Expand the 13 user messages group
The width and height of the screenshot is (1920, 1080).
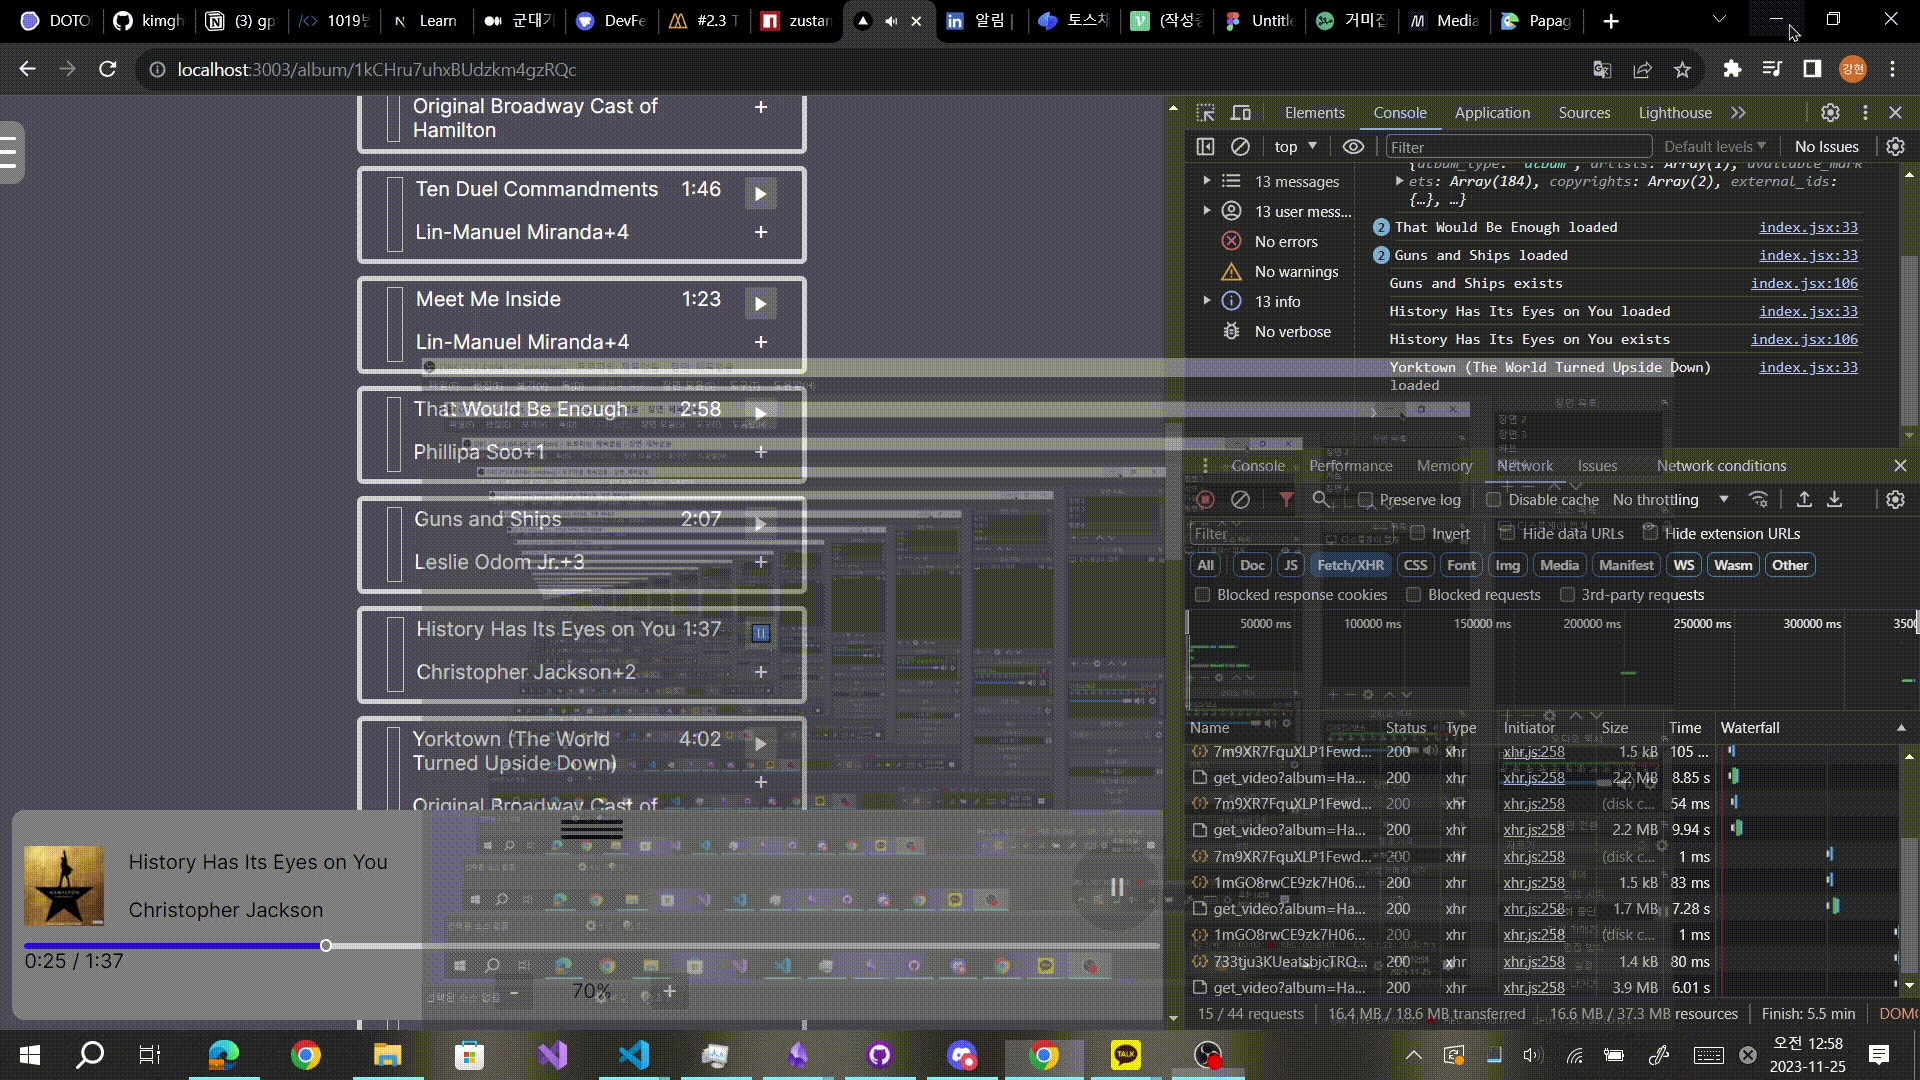coord(1207,211)
